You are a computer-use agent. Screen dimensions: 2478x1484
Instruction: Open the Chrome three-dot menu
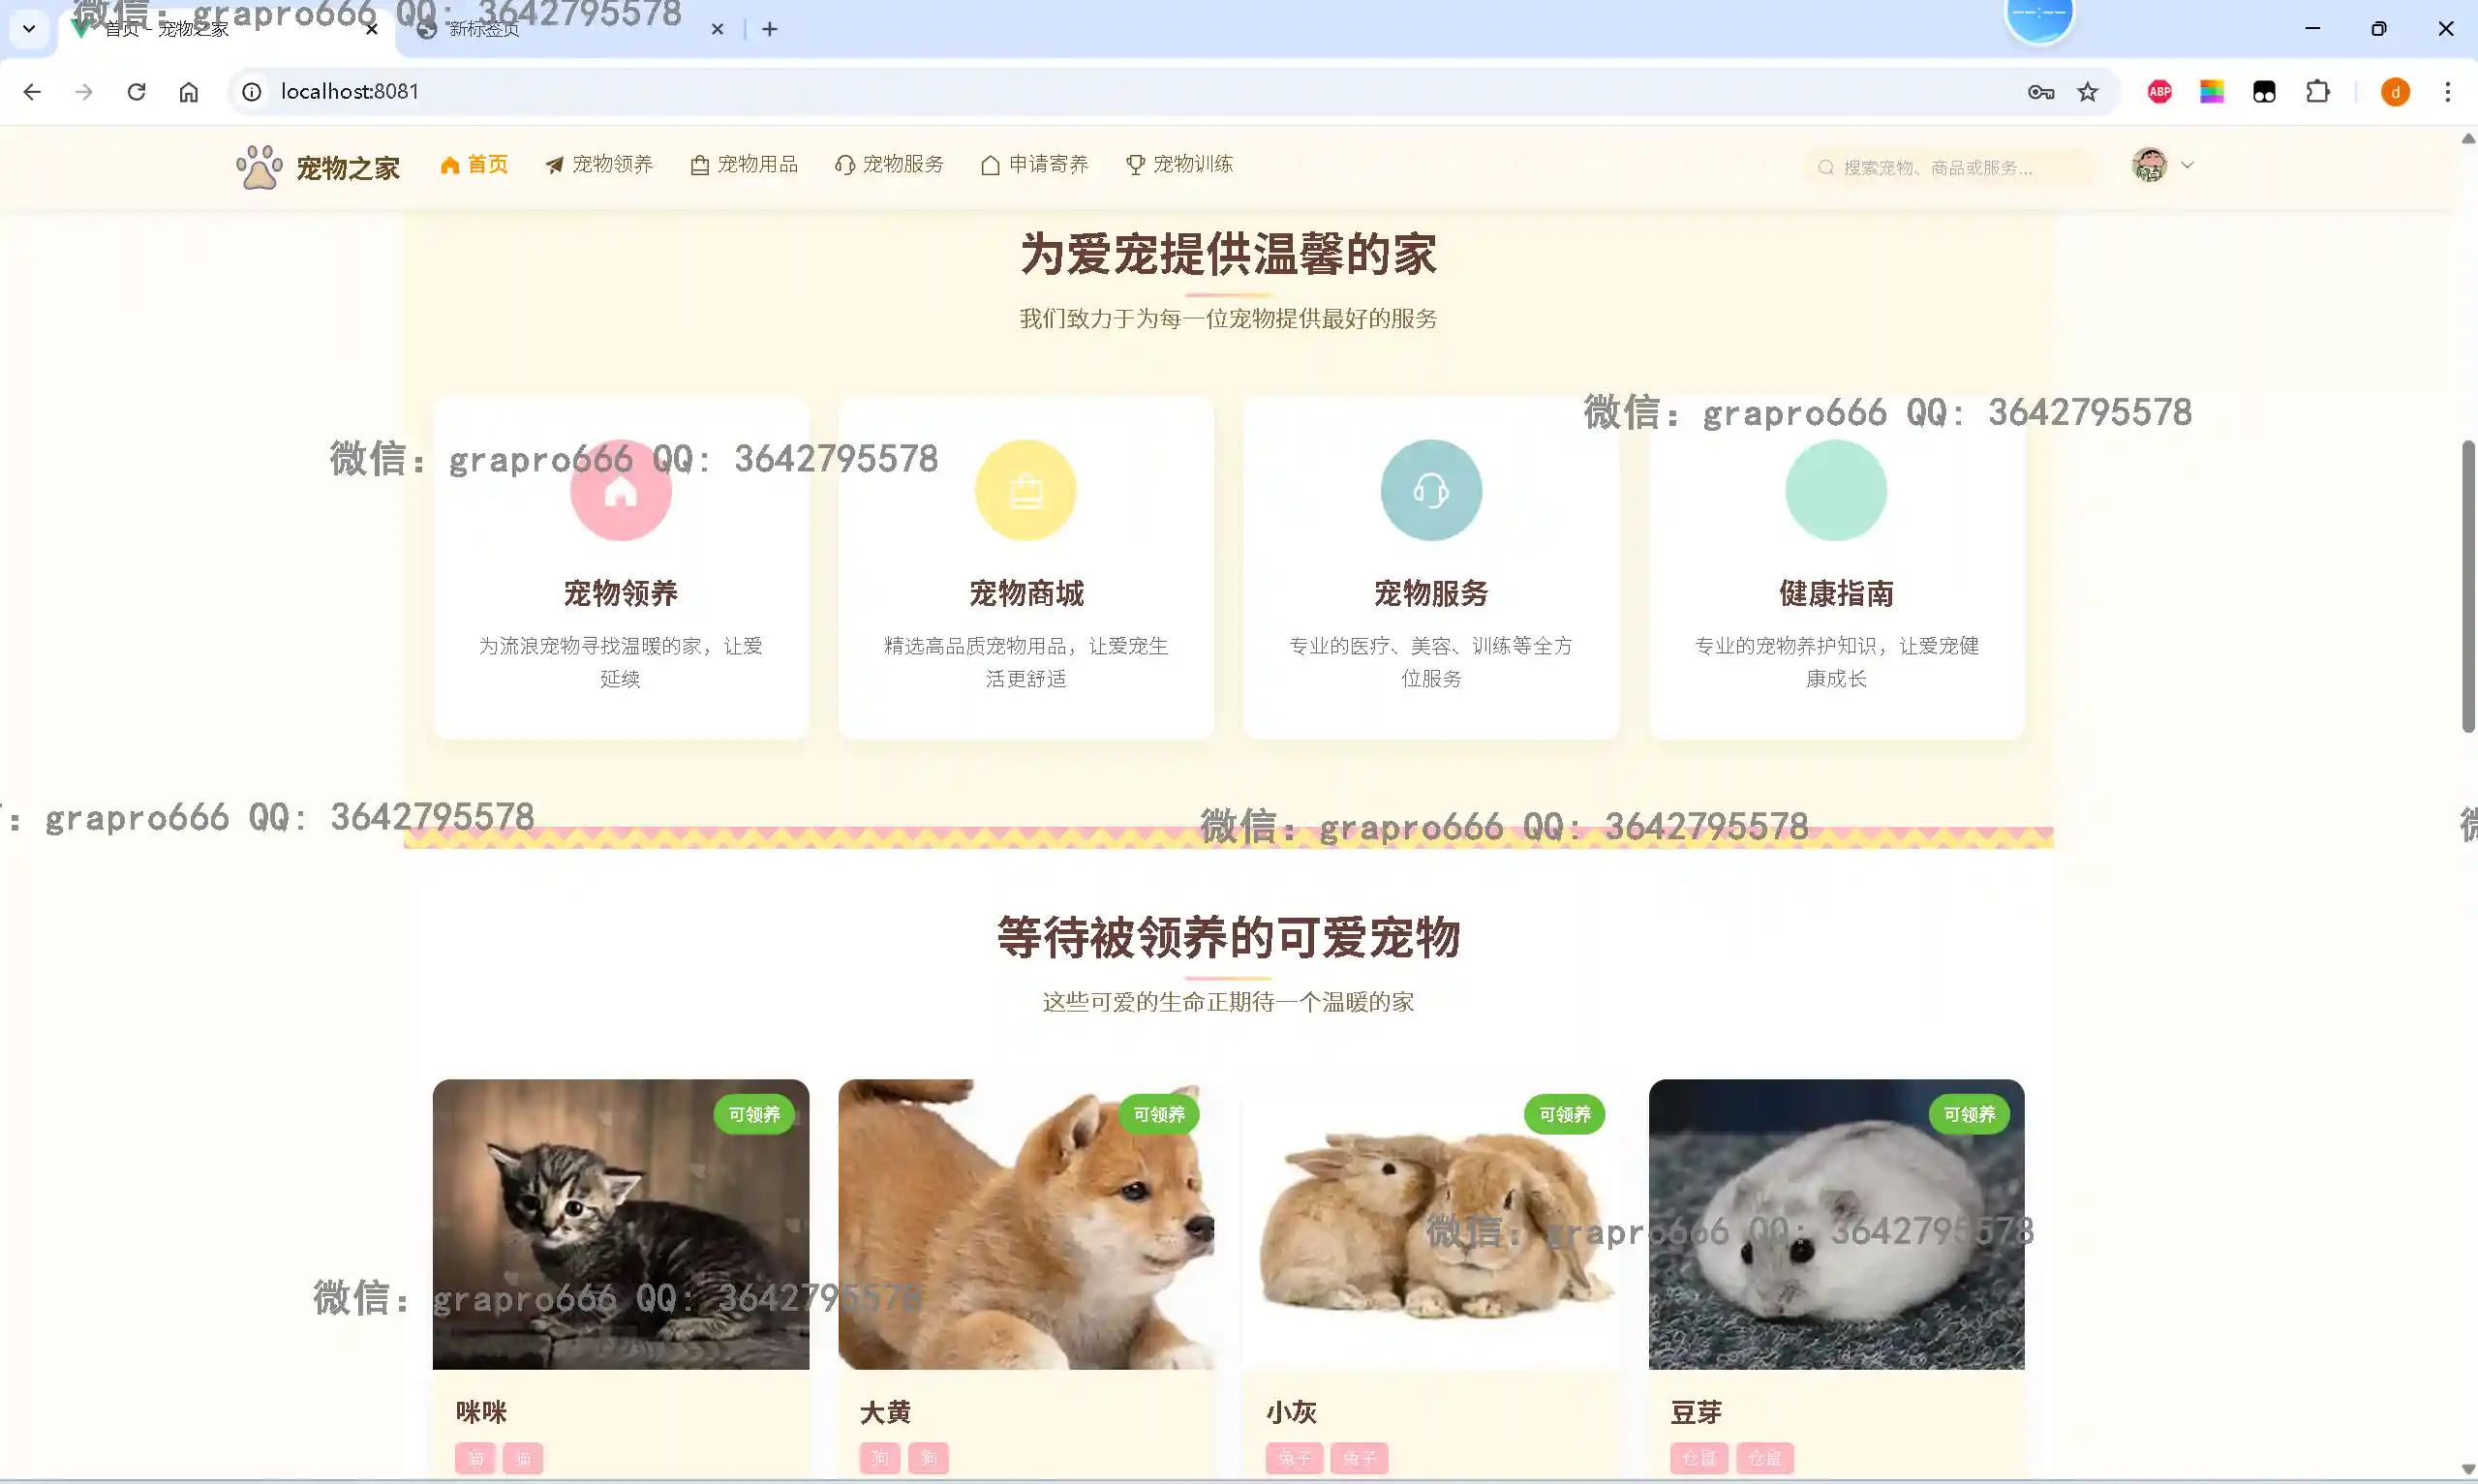[2447, 92]
